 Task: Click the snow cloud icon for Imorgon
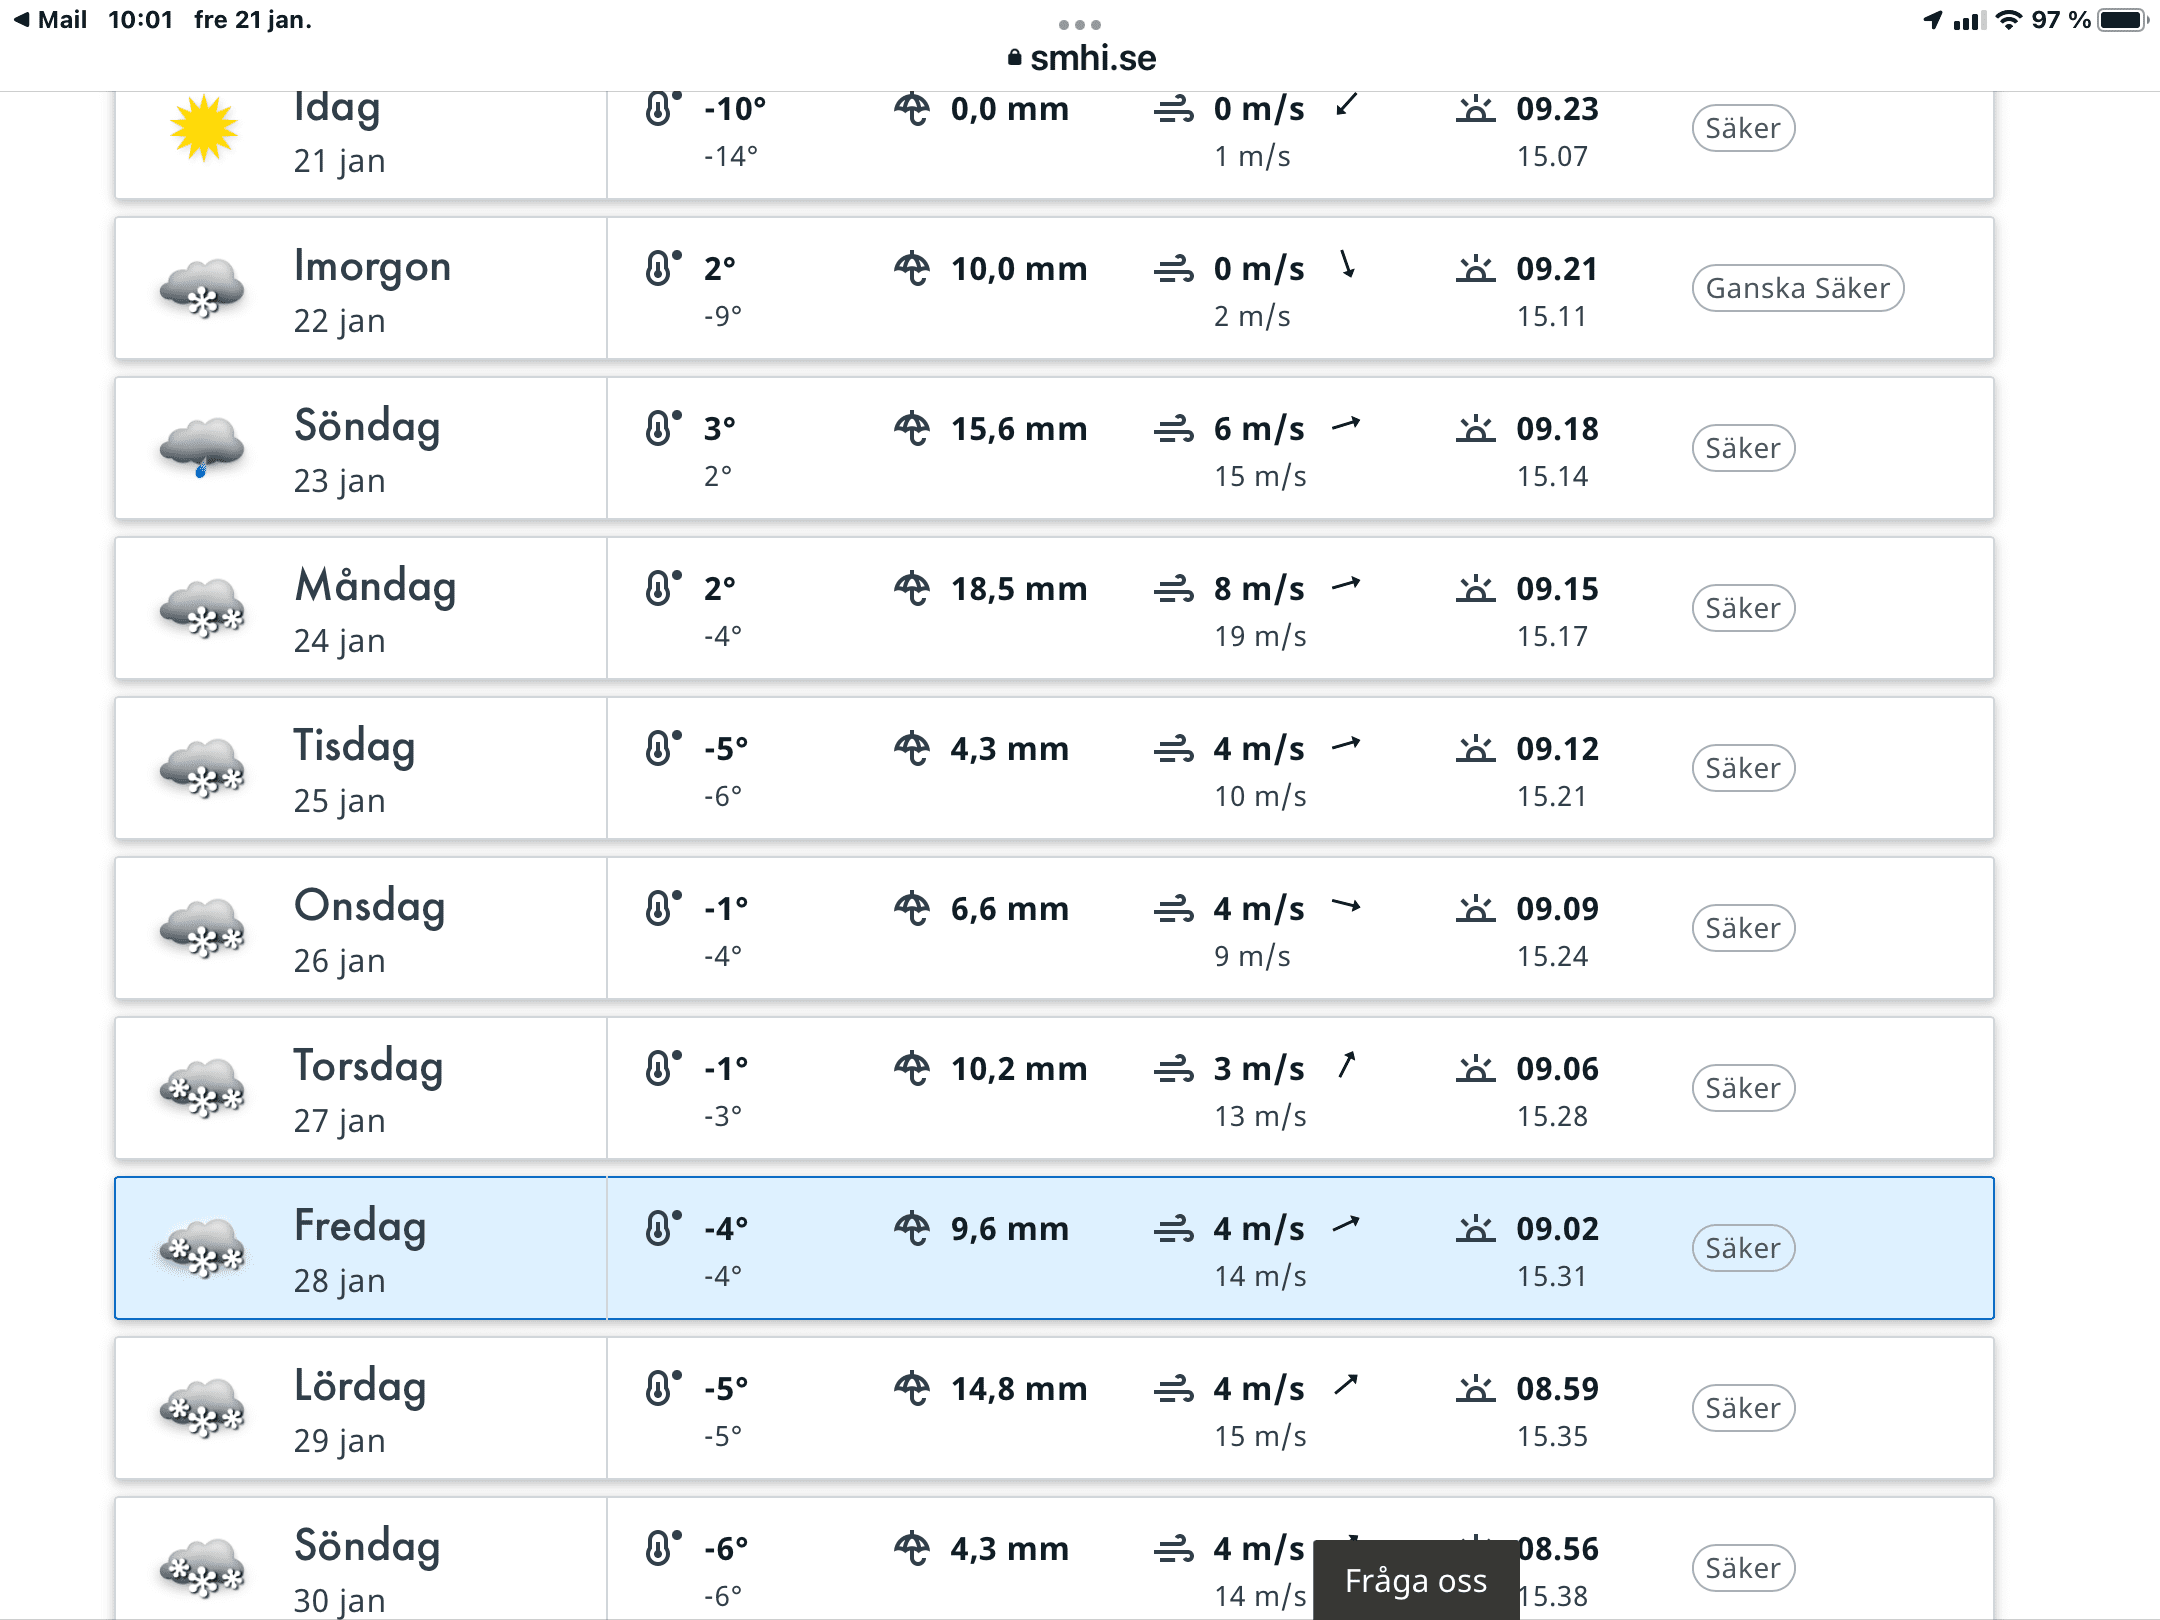pos(202,288)
